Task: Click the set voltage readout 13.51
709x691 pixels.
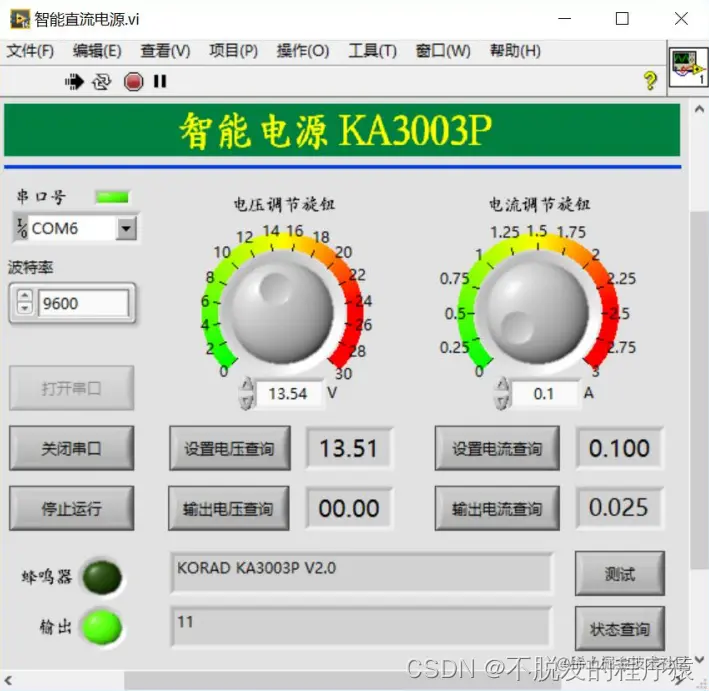Action: (x=349, y=448)
